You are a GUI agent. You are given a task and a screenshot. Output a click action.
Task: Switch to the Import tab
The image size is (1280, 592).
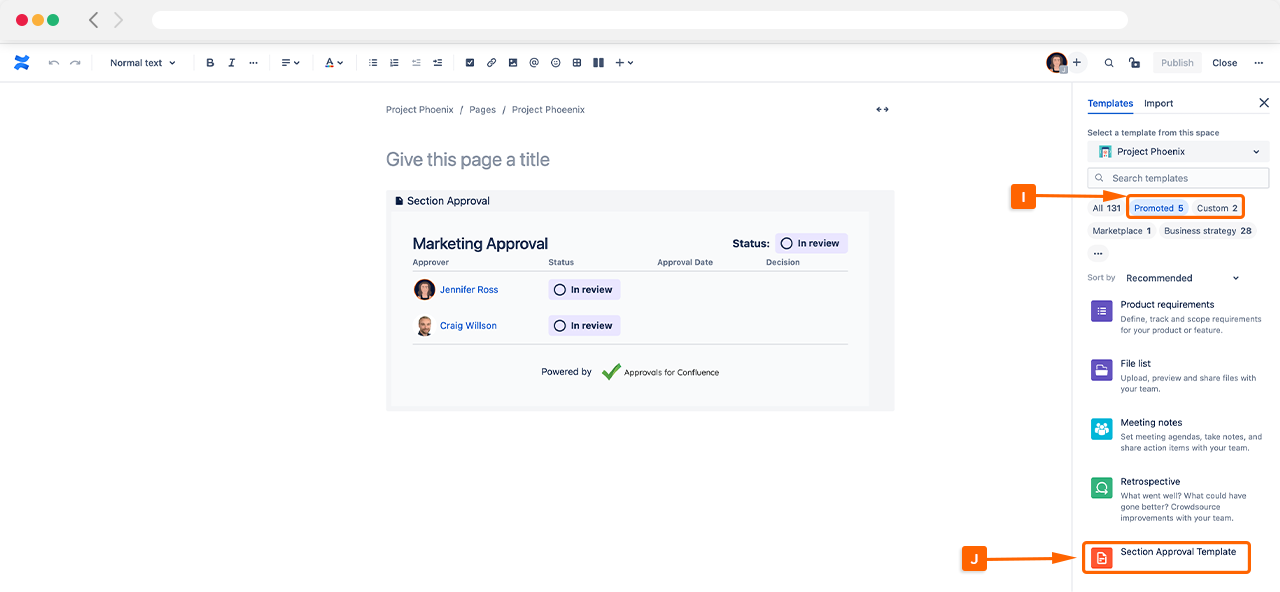pos(1158,104)
